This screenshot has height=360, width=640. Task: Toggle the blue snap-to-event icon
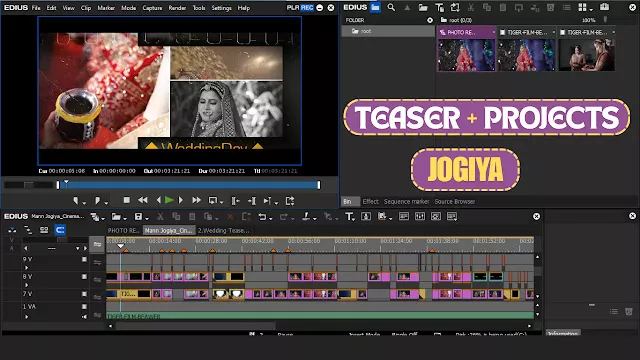(x=60, y=230)
